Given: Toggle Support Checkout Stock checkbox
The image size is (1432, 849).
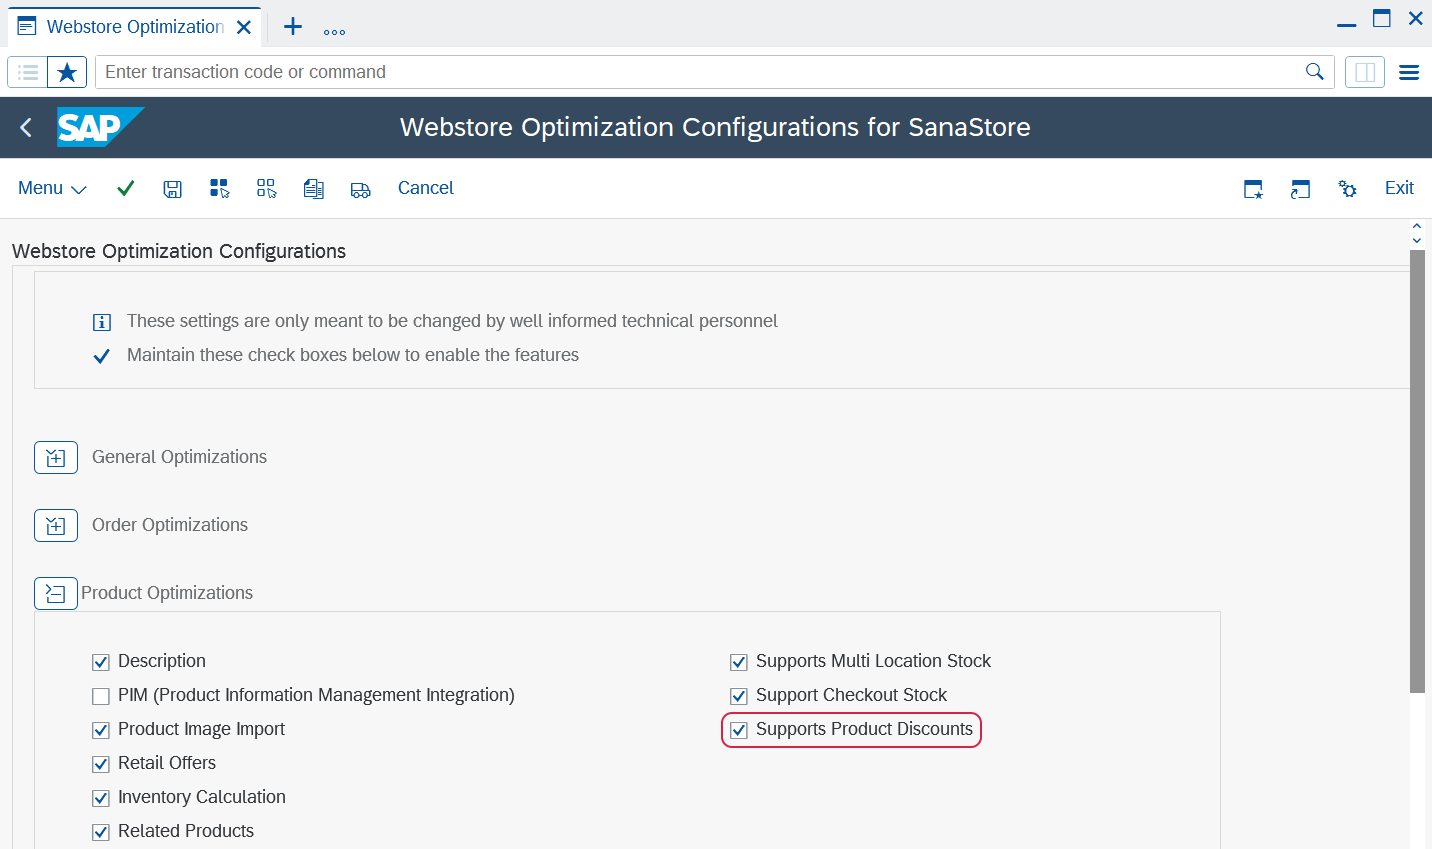Looking at the screenshot, I should click(739, 696).
